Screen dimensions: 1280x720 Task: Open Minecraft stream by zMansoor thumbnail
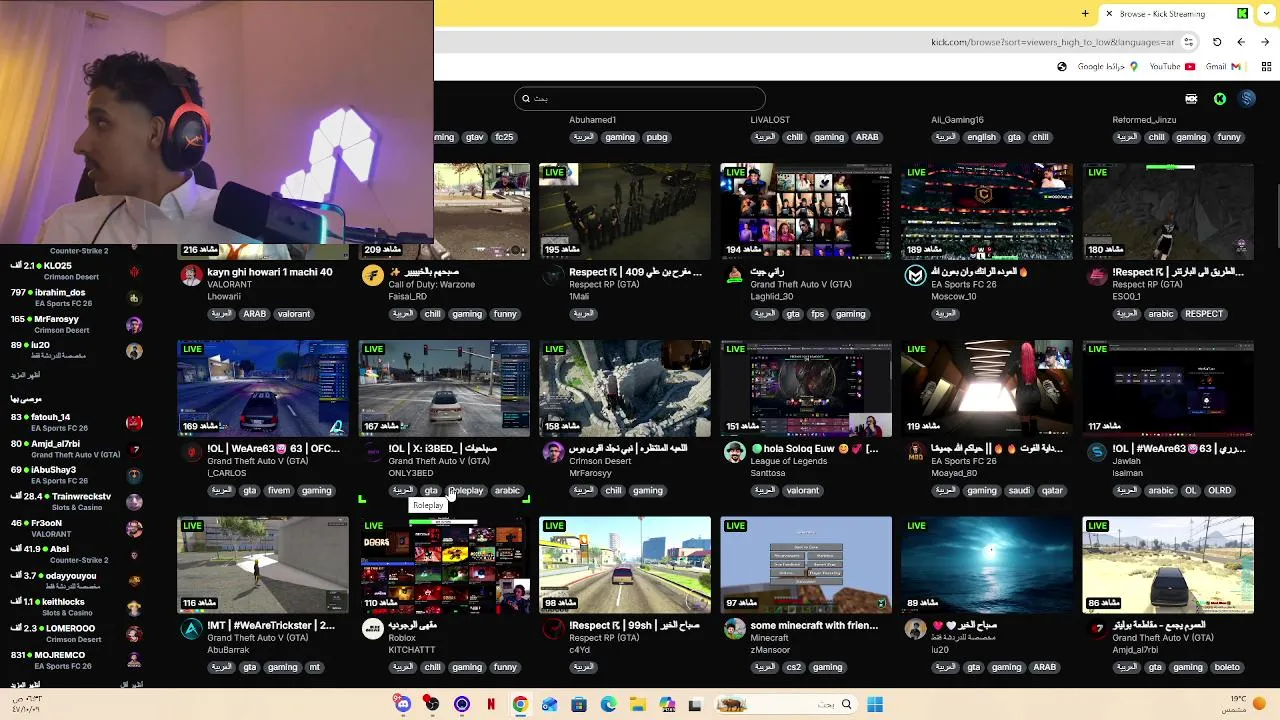coord(806,565)
